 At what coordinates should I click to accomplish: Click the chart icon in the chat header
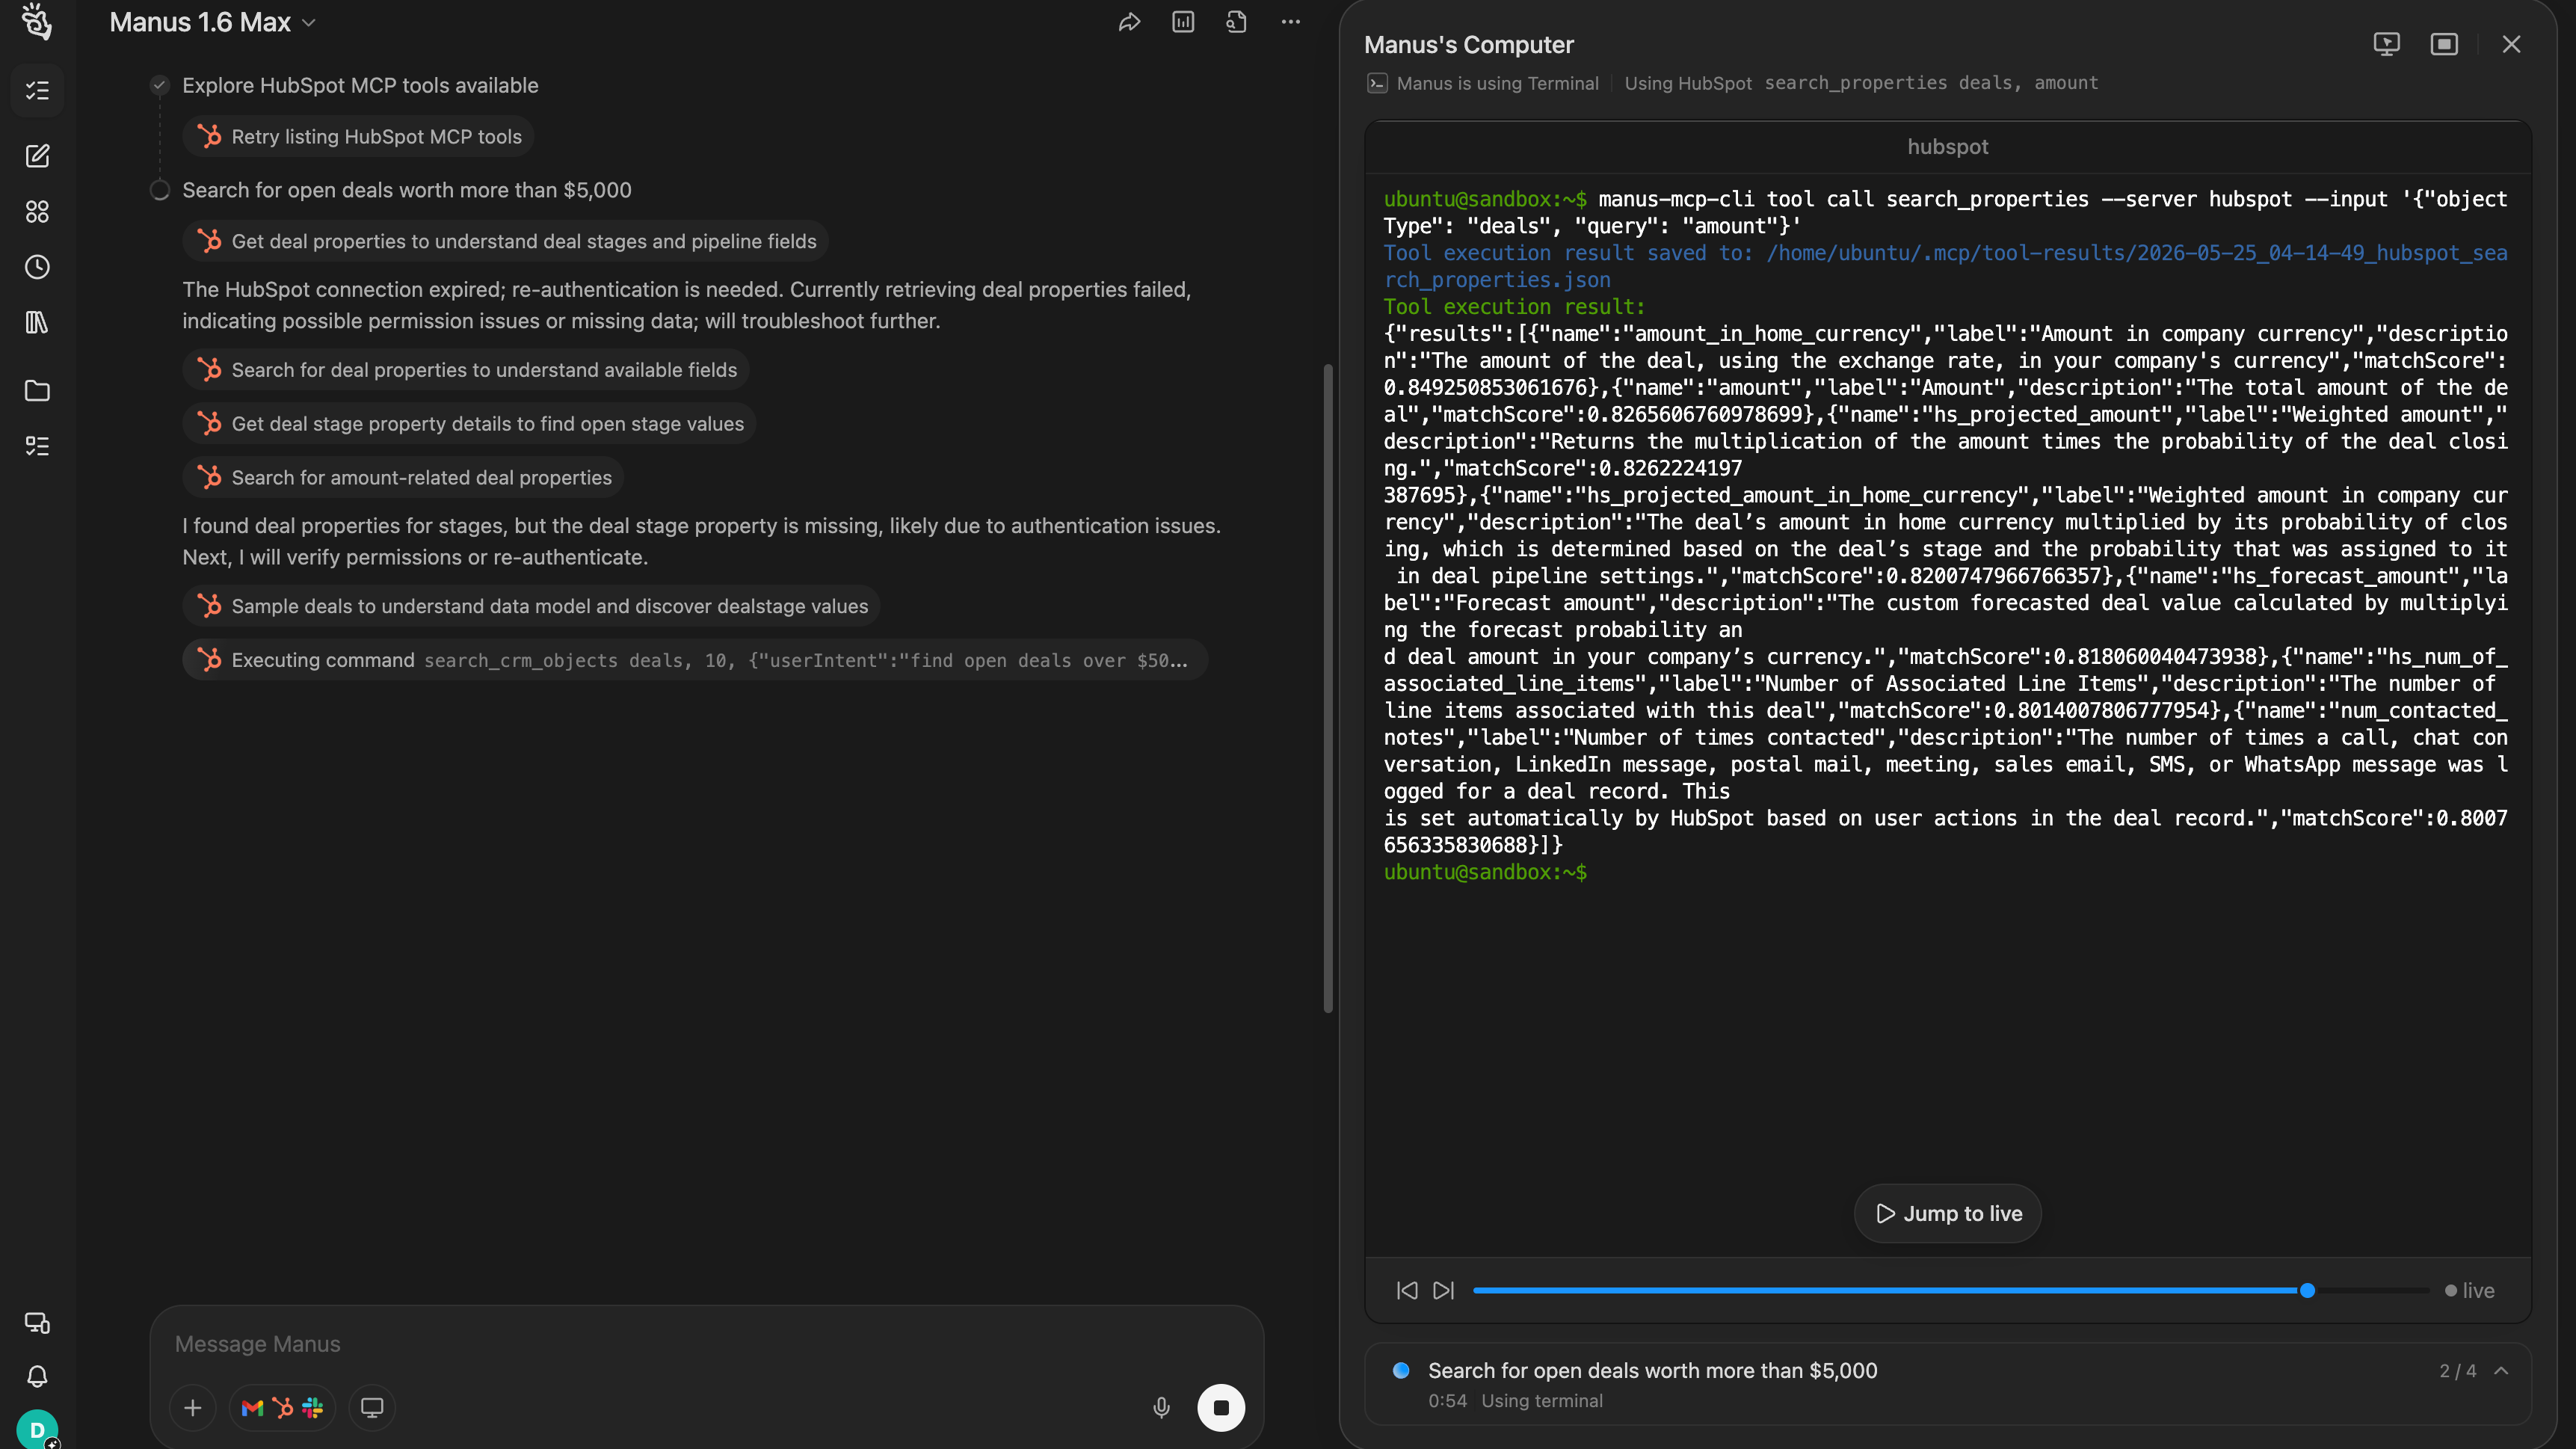[1183, 22]
